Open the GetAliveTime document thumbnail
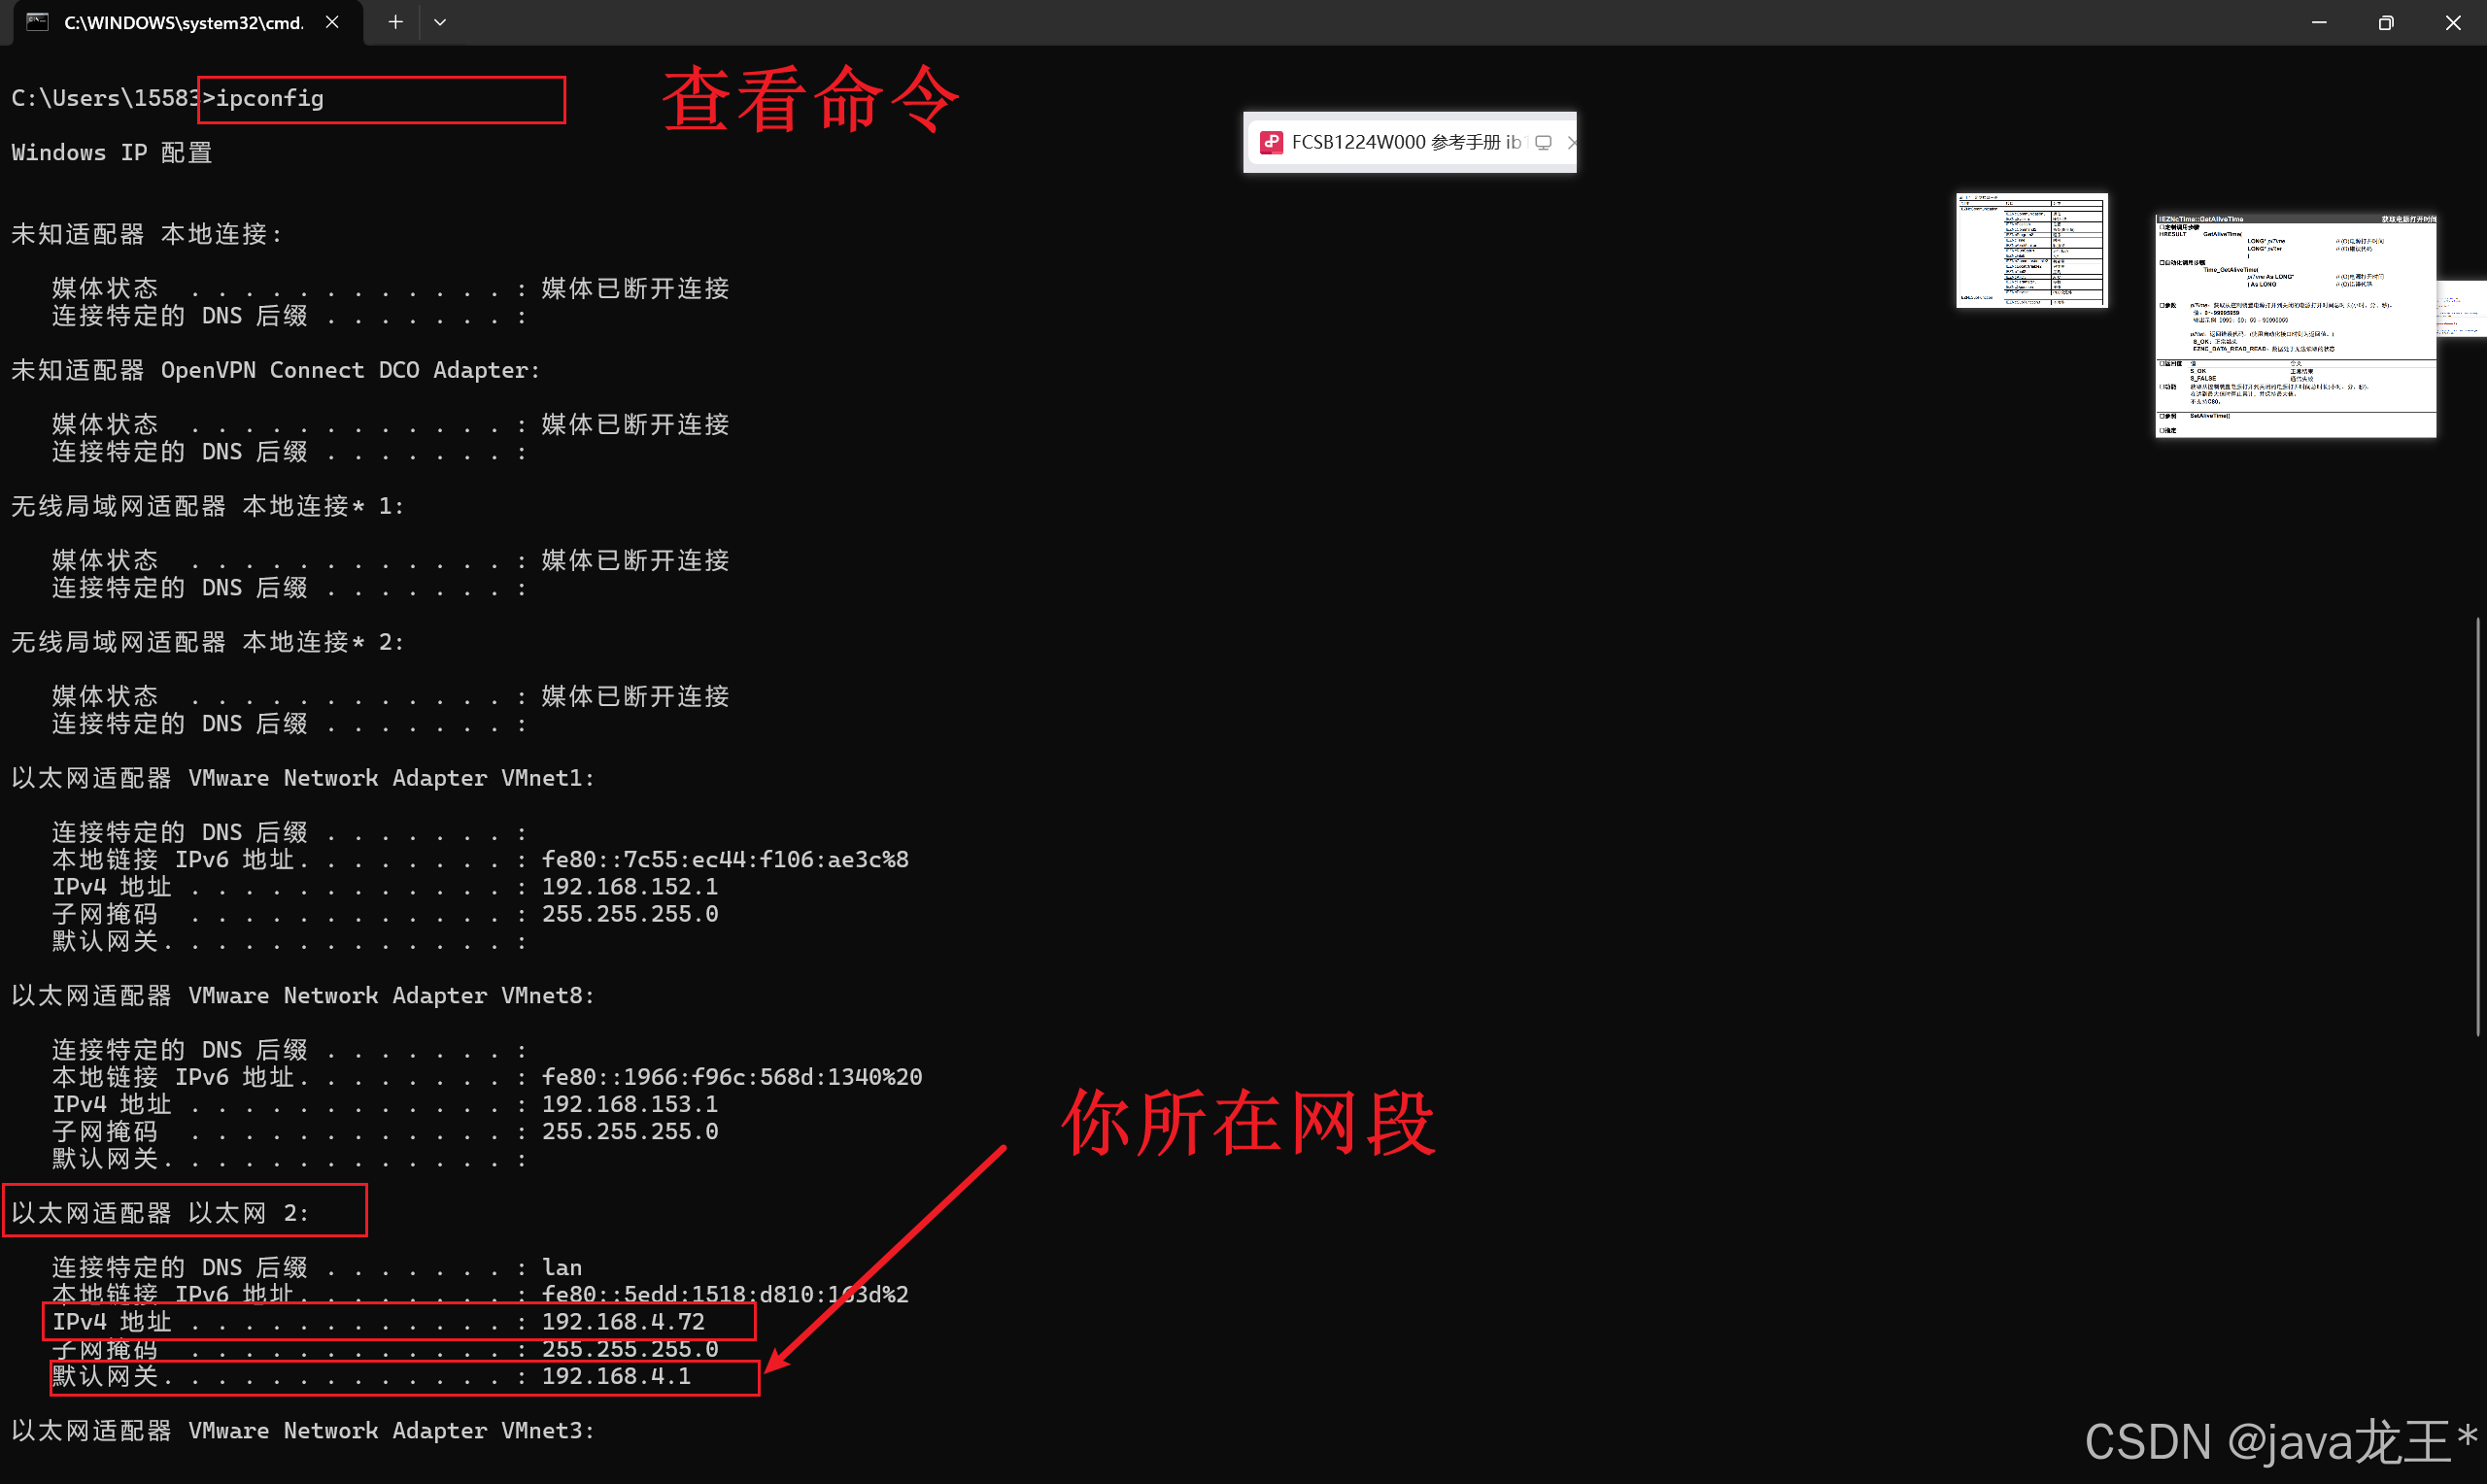Image resolution: width=2487 pixels, height=1484 pixels. 2294,326
